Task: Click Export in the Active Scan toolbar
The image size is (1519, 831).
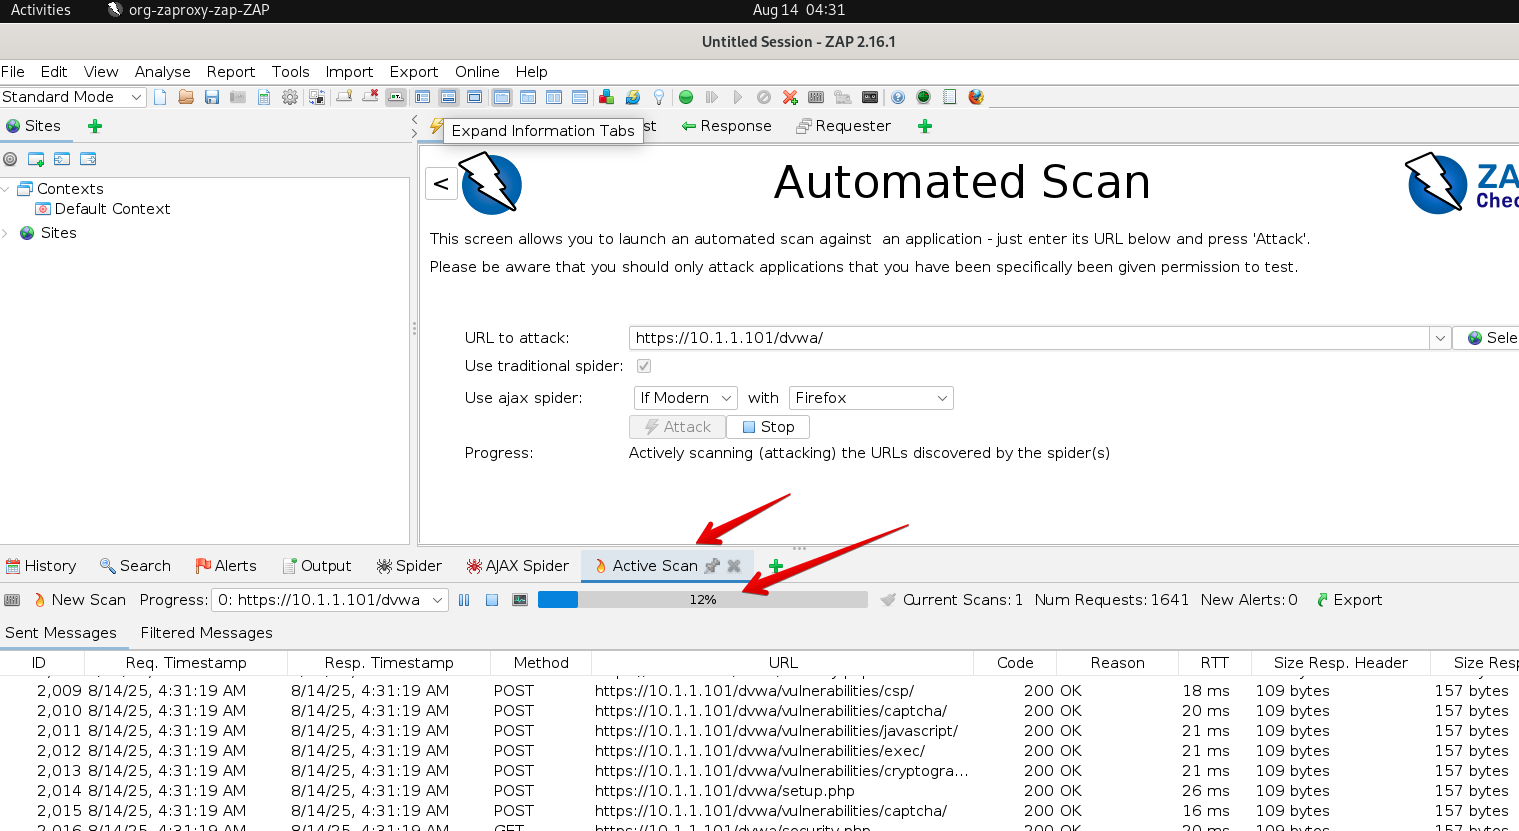Action: point(1349,600)
